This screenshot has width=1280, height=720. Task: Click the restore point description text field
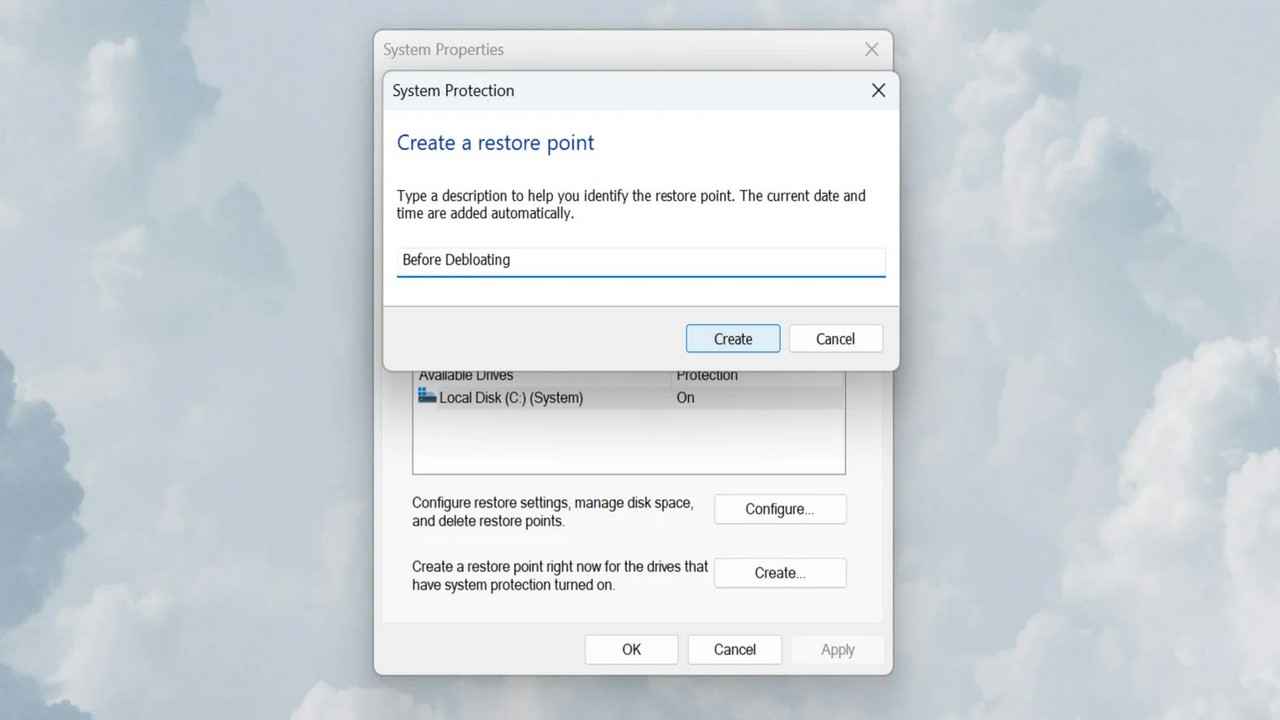tap(640, 260)
